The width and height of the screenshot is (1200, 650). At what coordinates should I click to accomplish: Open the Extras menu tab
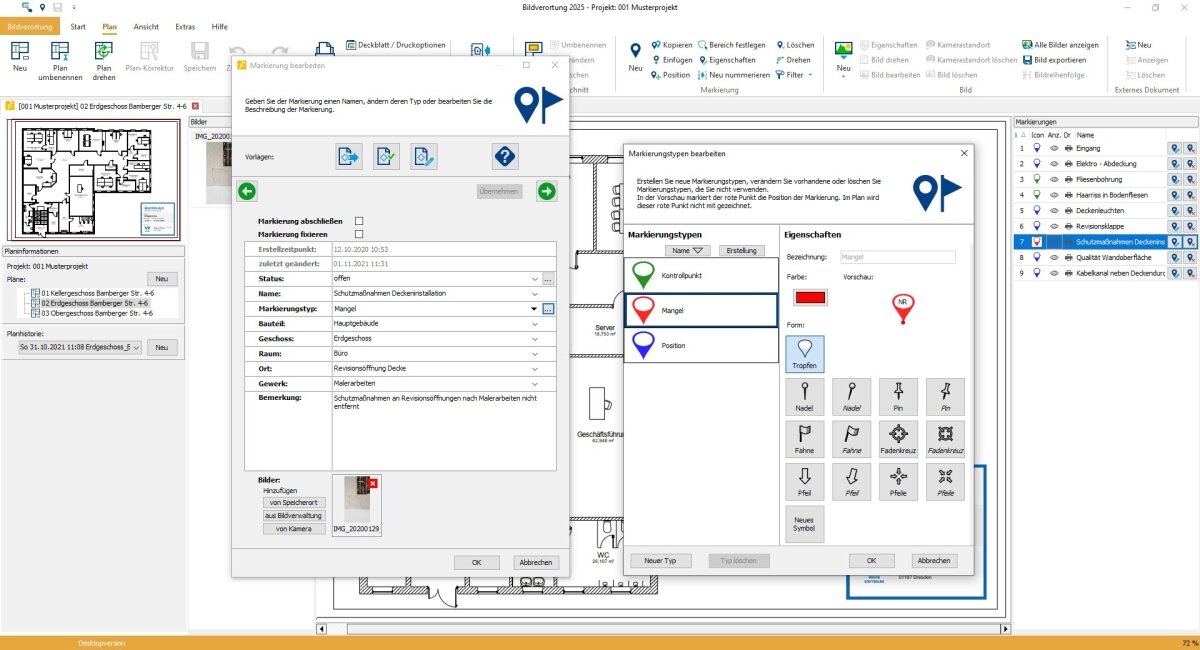pos(185,26)
